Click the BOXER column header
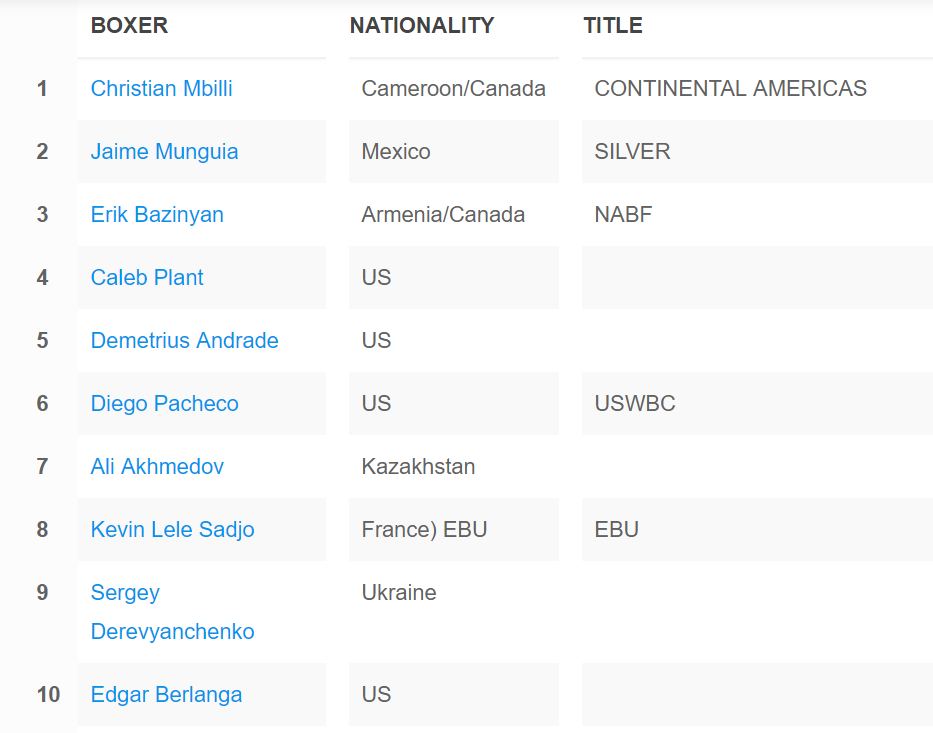This screenshot has width=933, height=733. 129,26
